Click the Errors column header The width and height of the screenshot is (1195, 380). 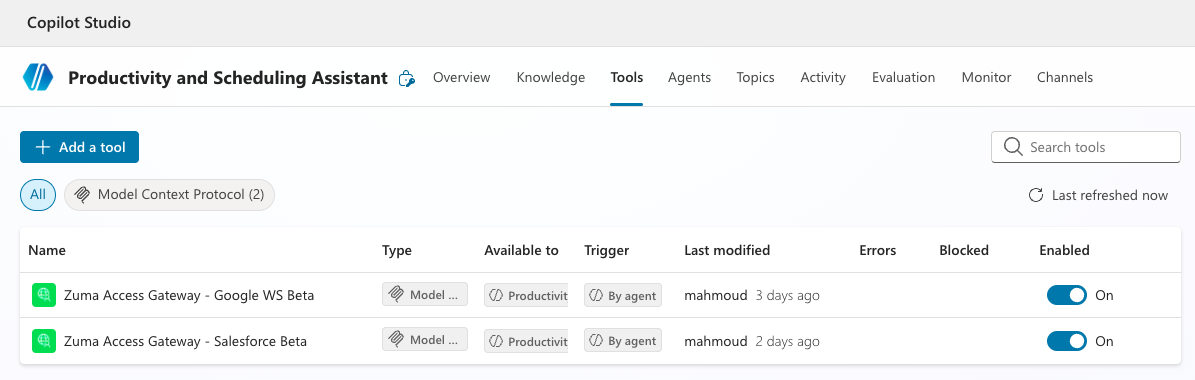pyautogui.click(x=878, y=250)
